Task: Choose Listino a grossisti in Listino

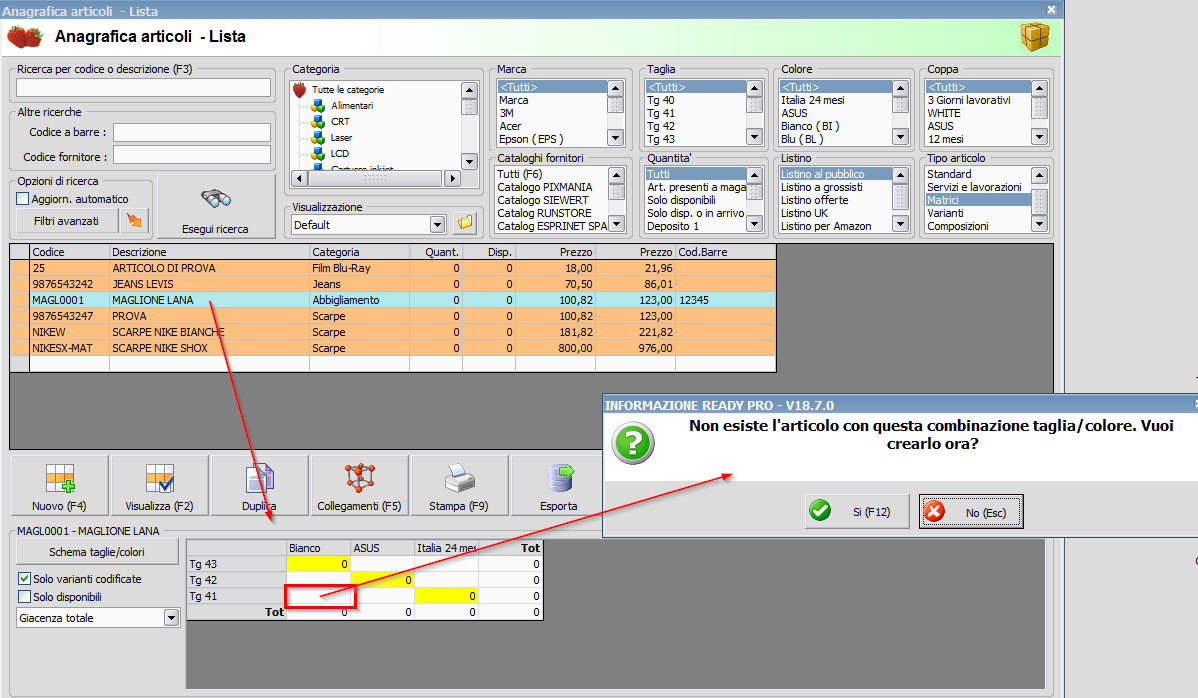Action: tap(821, 187)
